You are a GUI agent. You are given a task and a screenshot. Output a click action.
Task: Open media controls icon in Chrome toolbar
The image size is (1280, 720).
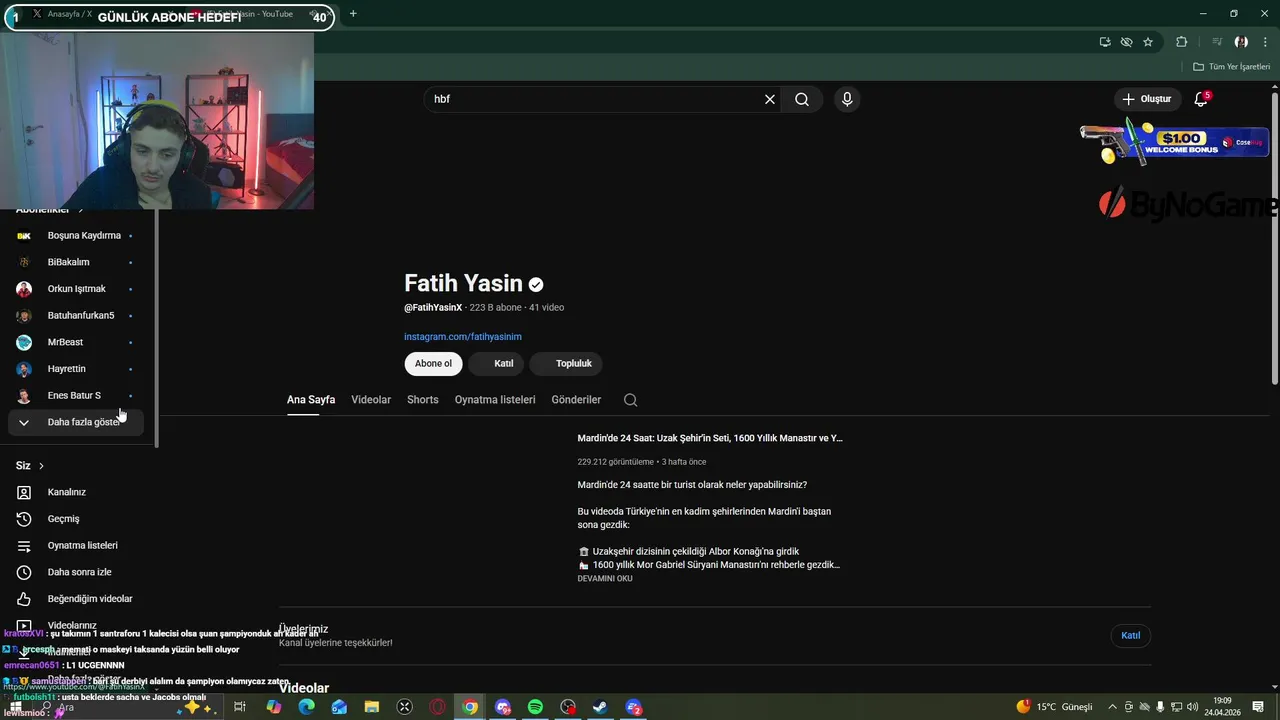pyautogui.click(x=1217, y=42)
